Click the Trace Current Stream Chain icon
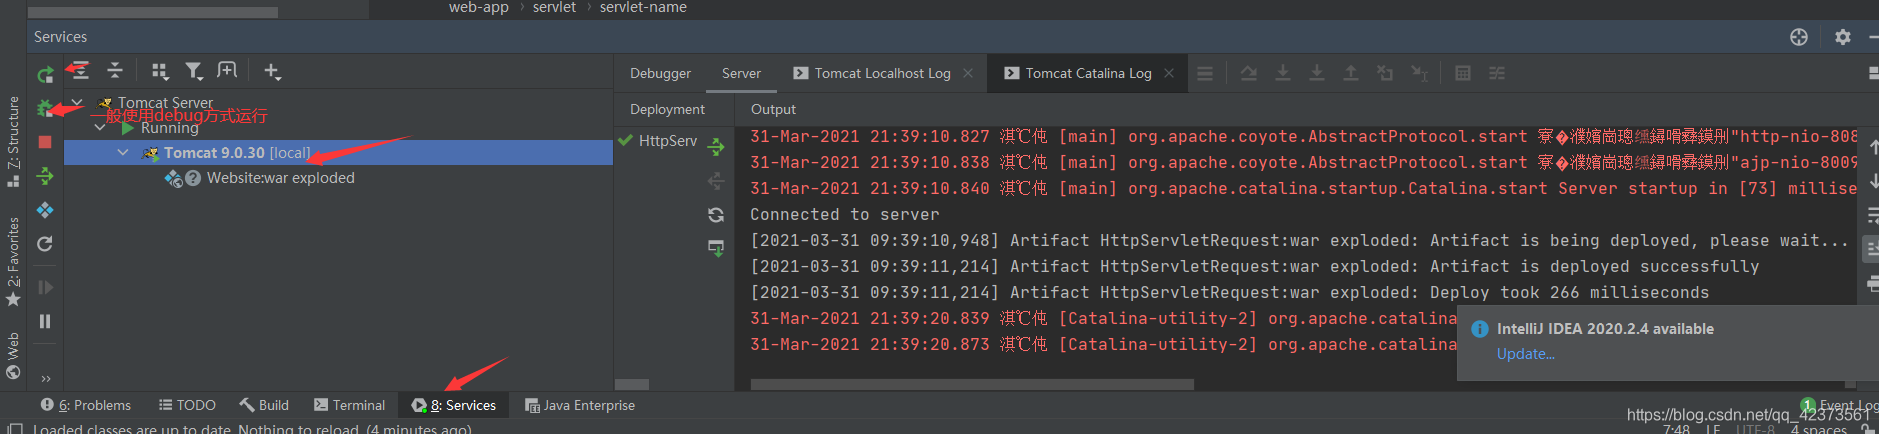1879x434 pixels. point(1497,73)
